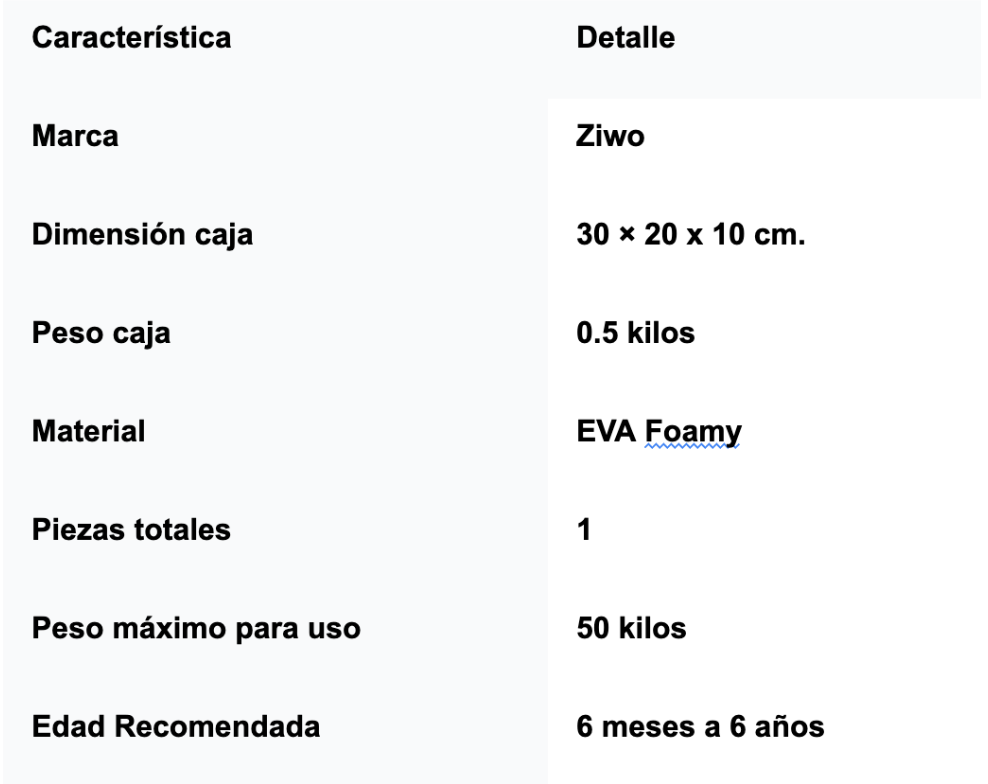Click the "Detalle" column header
988x784 pixels.
tap(626, 40)
